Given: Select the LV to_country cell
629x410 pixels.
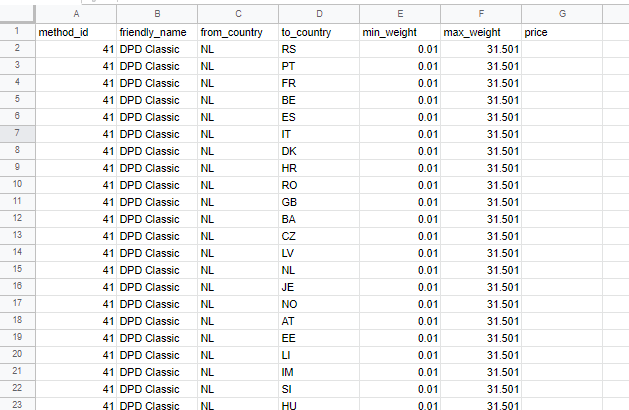Looking at the screenshot, I should (319, 253).
